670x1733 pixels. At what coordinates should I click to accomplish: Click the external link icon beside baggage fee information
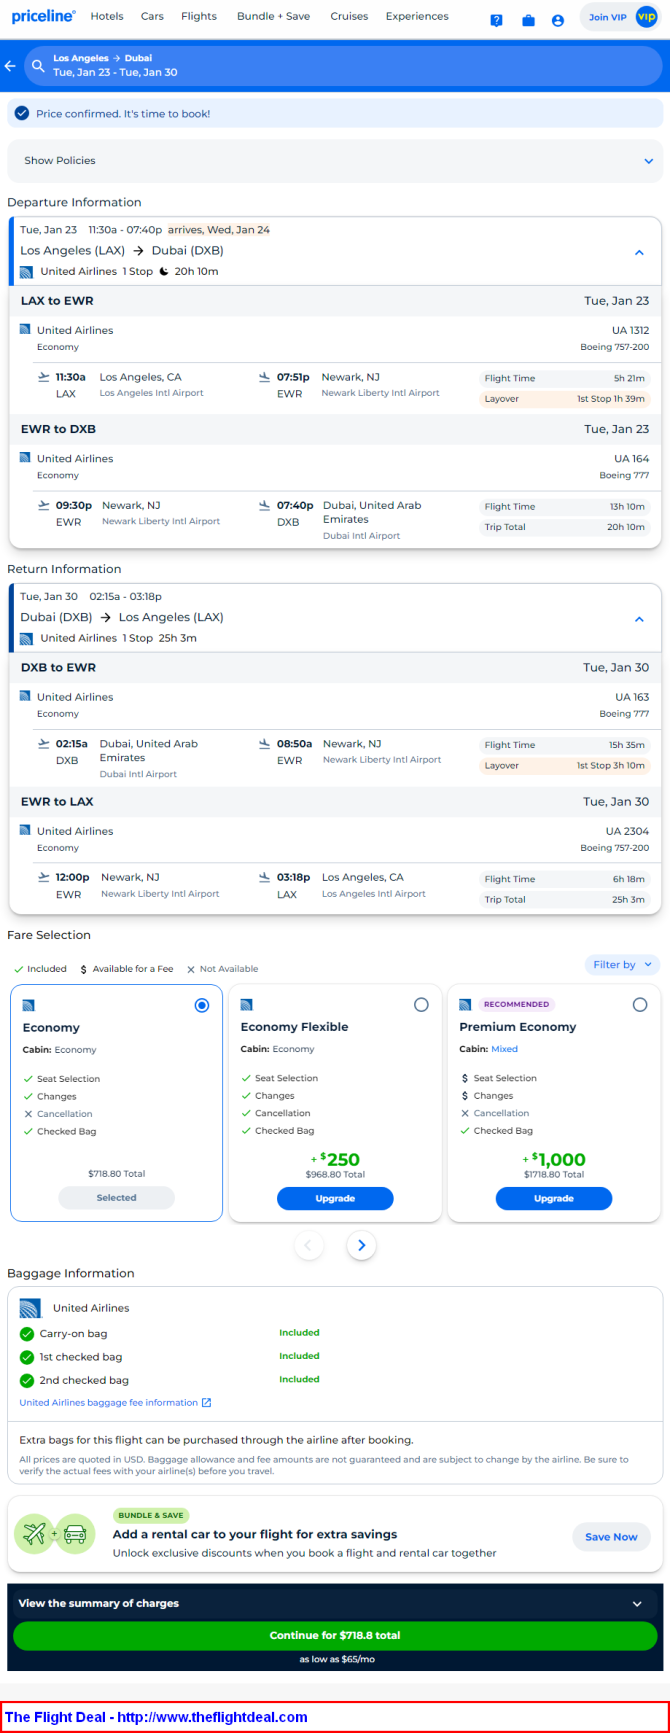(207, 1403)
